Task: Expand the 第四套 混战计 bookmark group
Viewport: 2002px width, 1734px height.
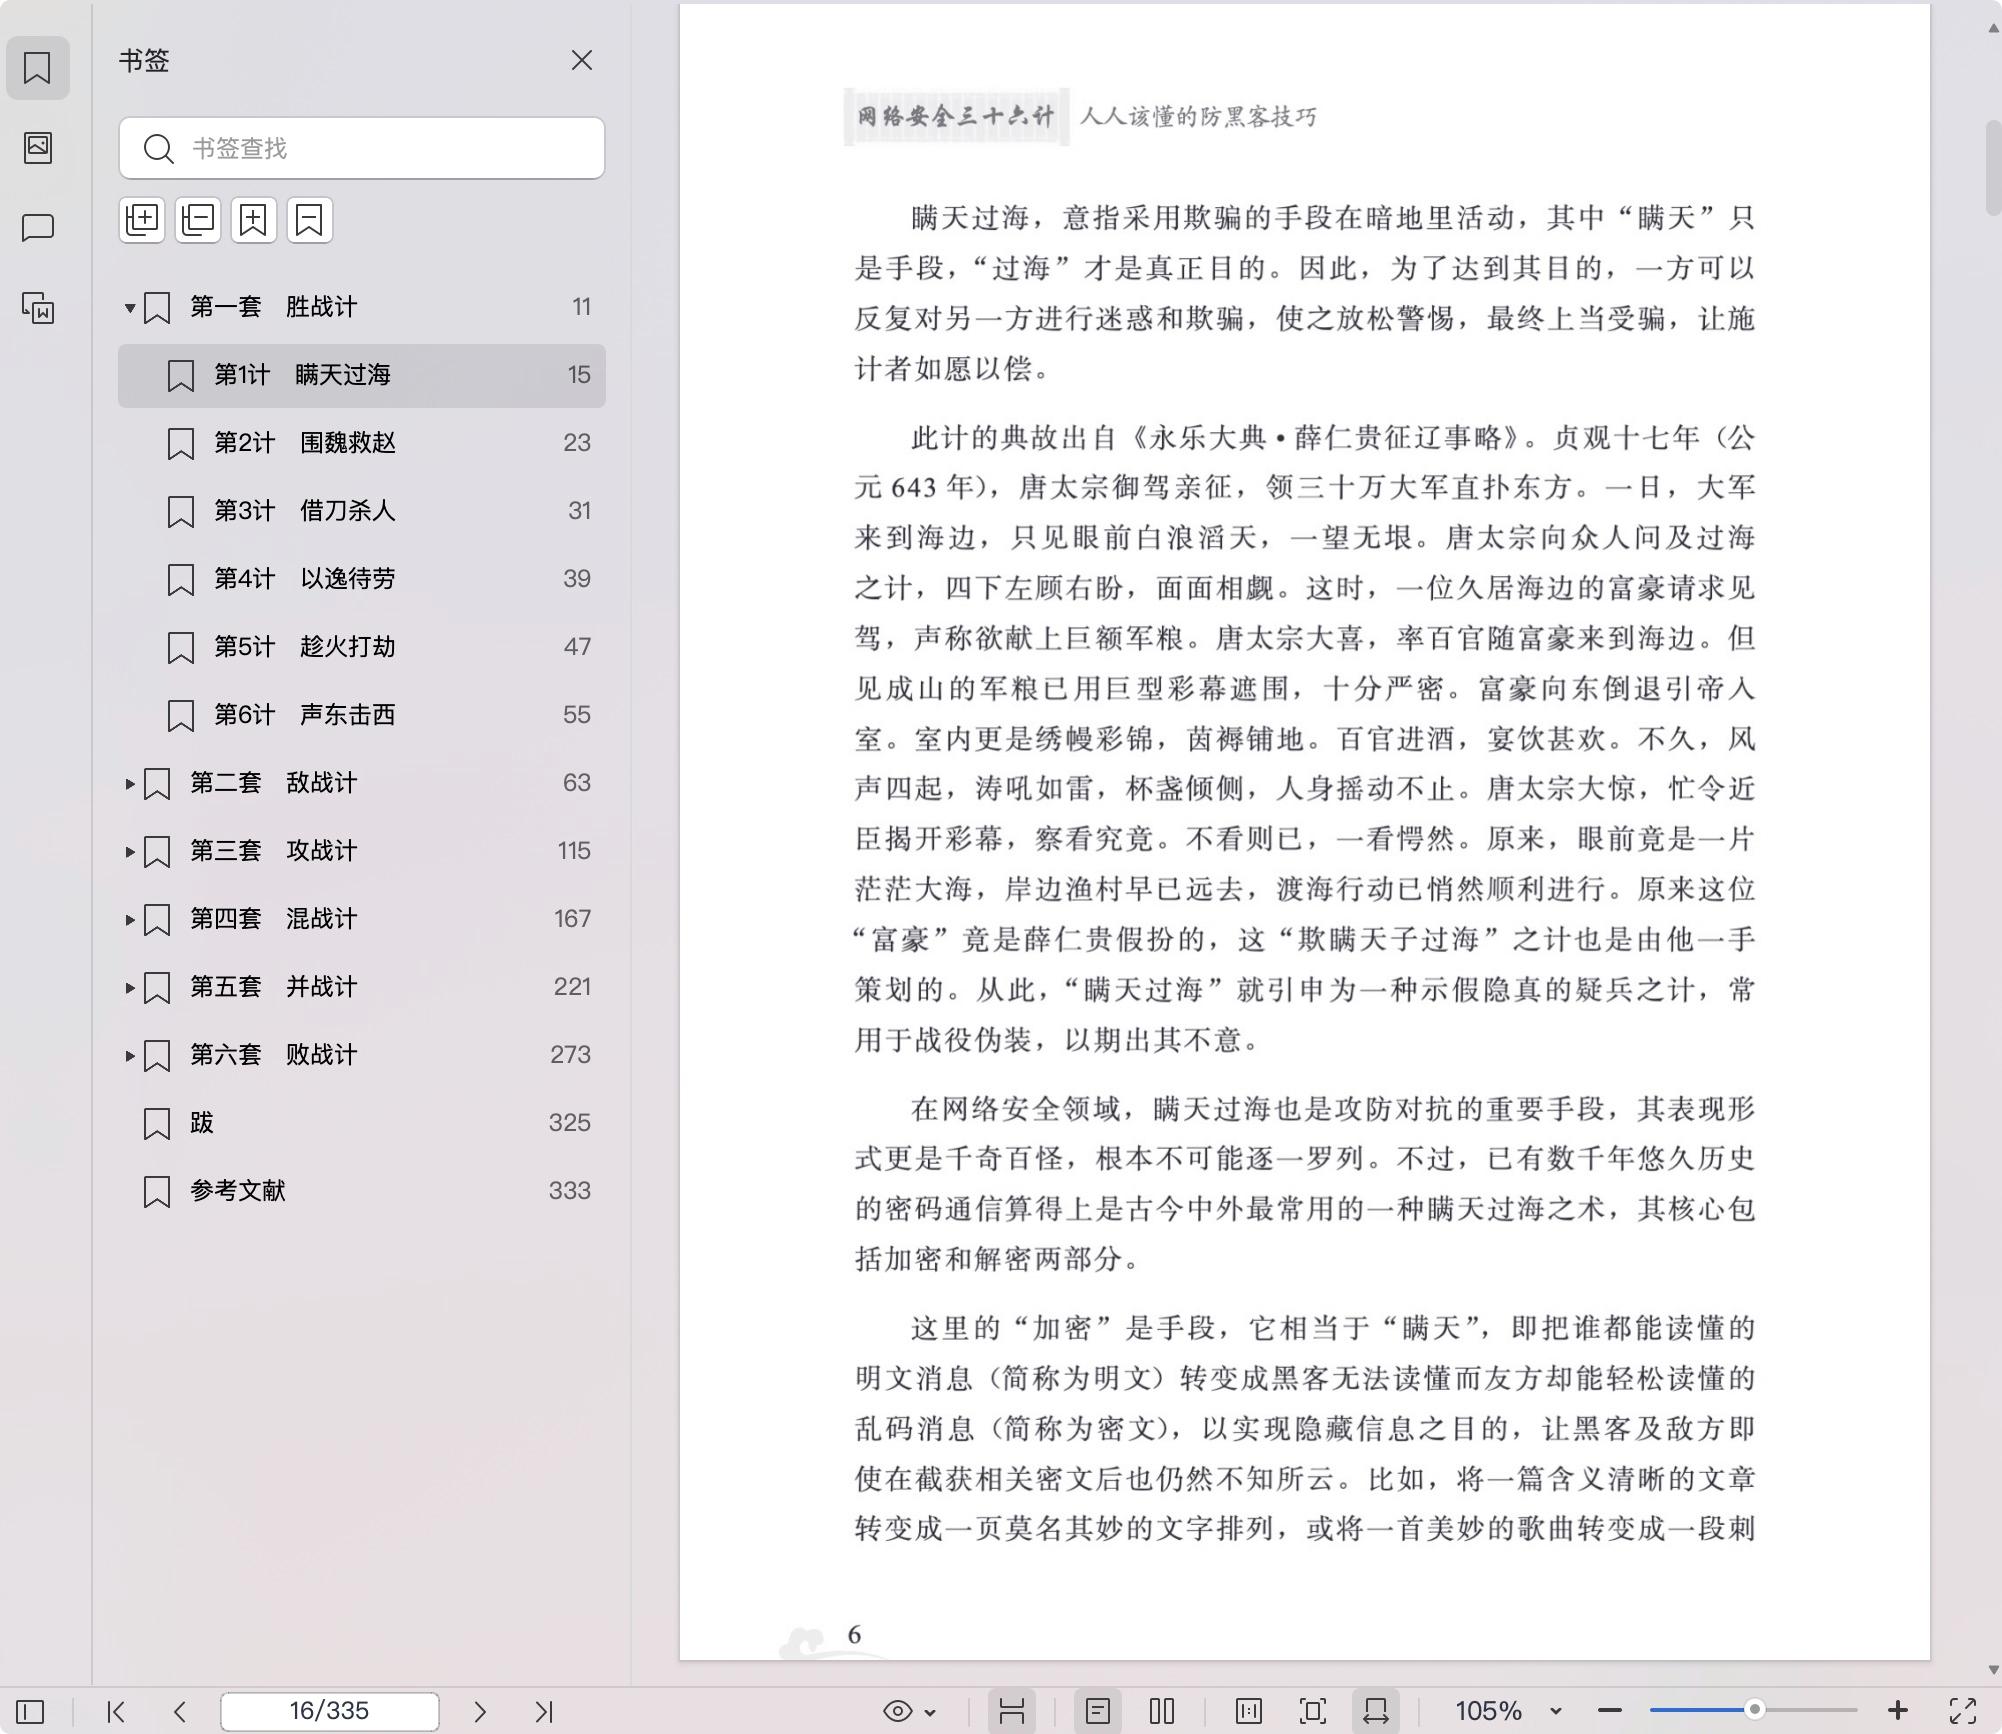Action: 129,919
